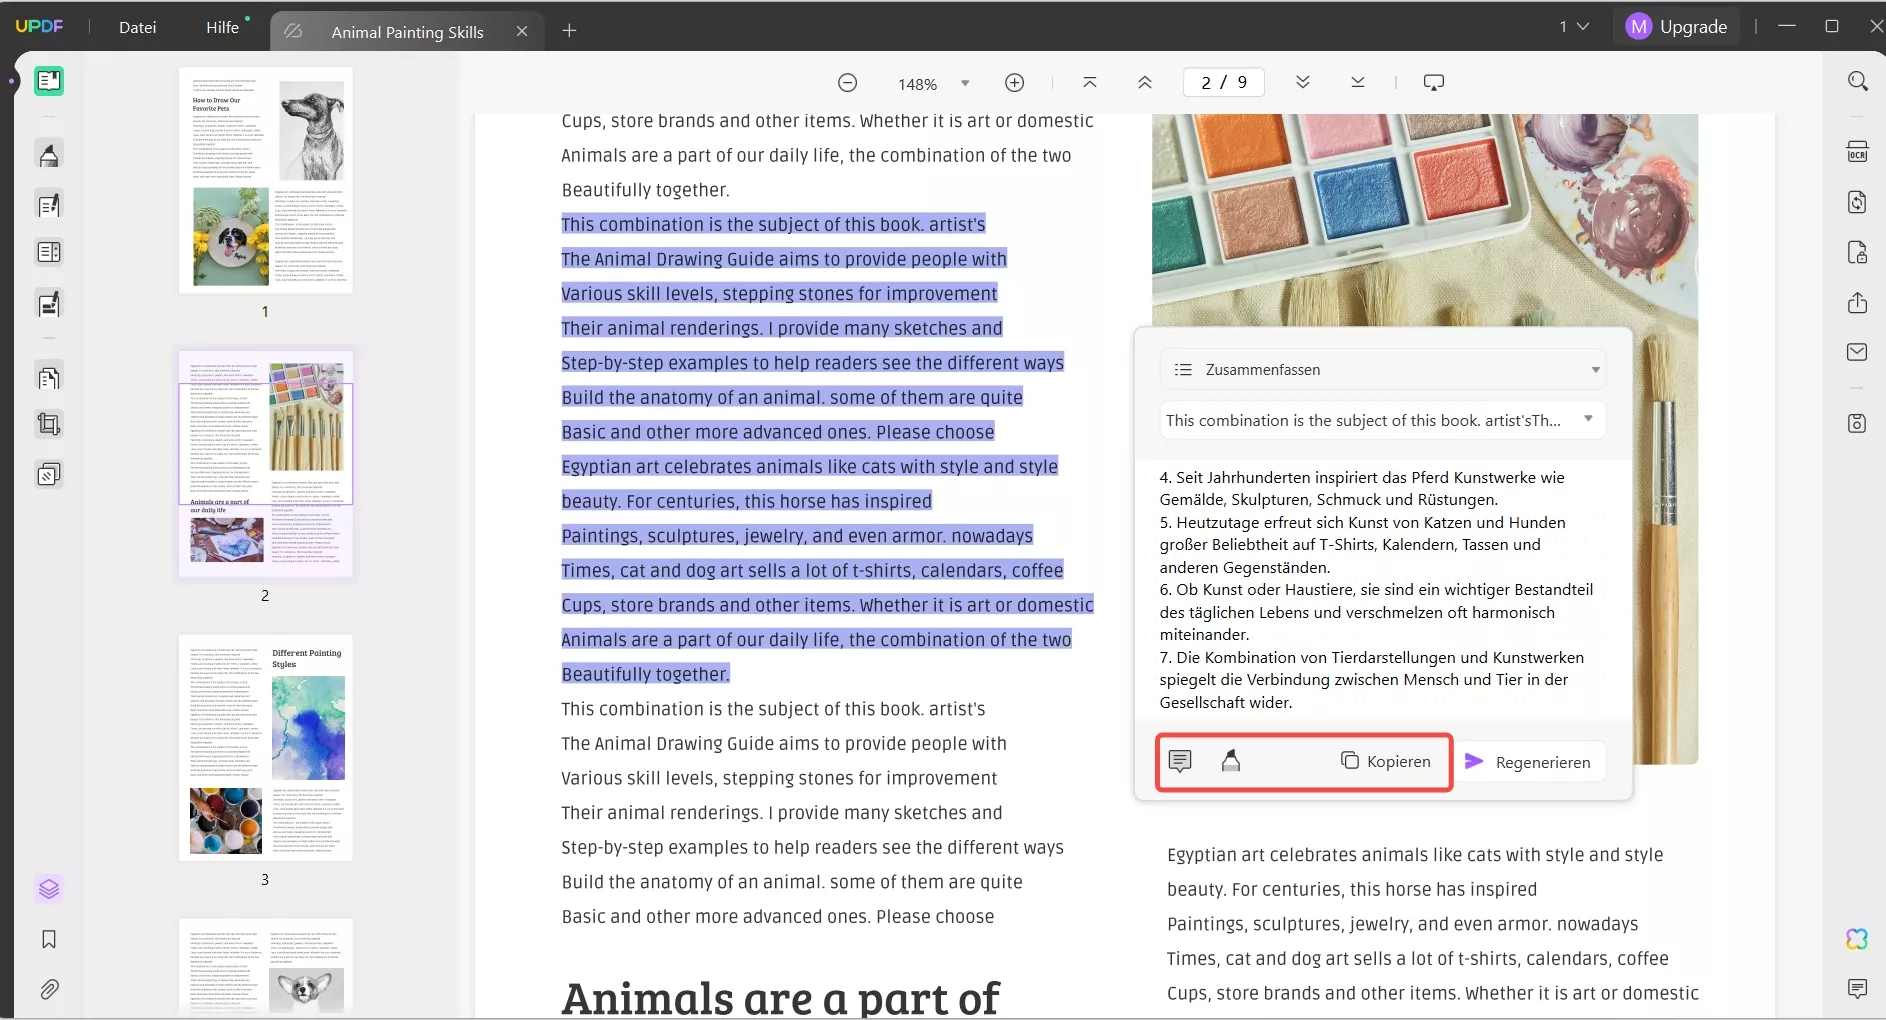The height and width of the screenshot is (1020, 1886).
Task: Expand the Zusammenfassen mode dropdown
Action: 1595,369
